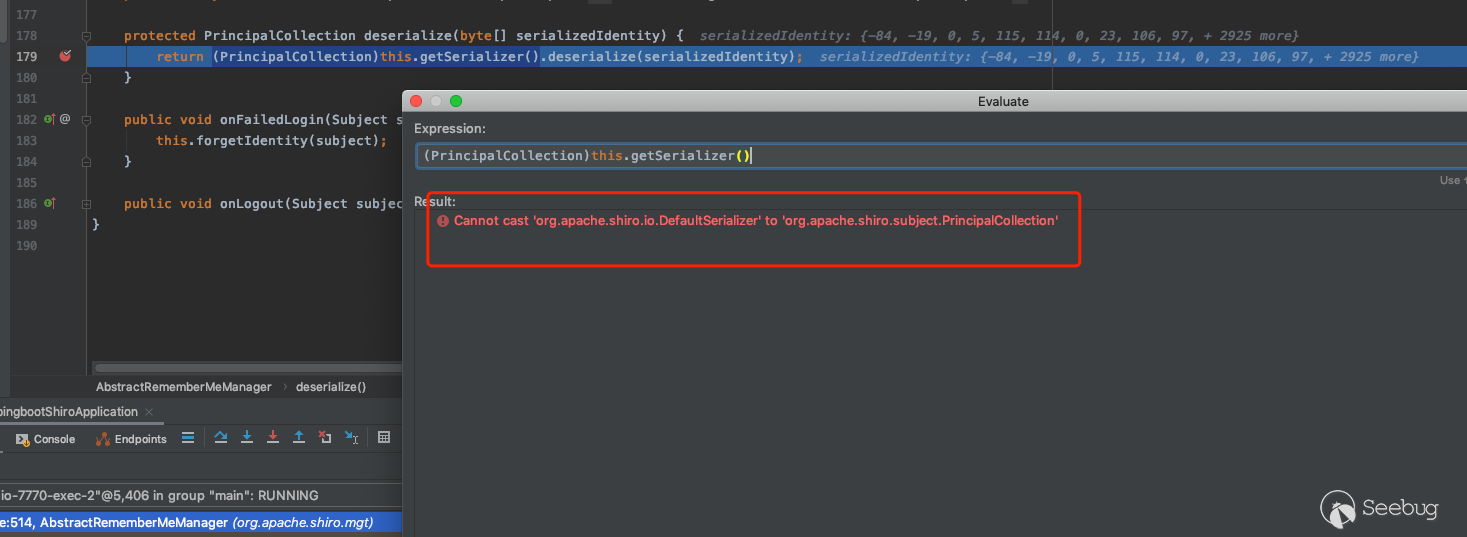Collapse the deserialize method at line 178
The width and height of the screenshot is (1467, 537).
click(x=87, y=36)
